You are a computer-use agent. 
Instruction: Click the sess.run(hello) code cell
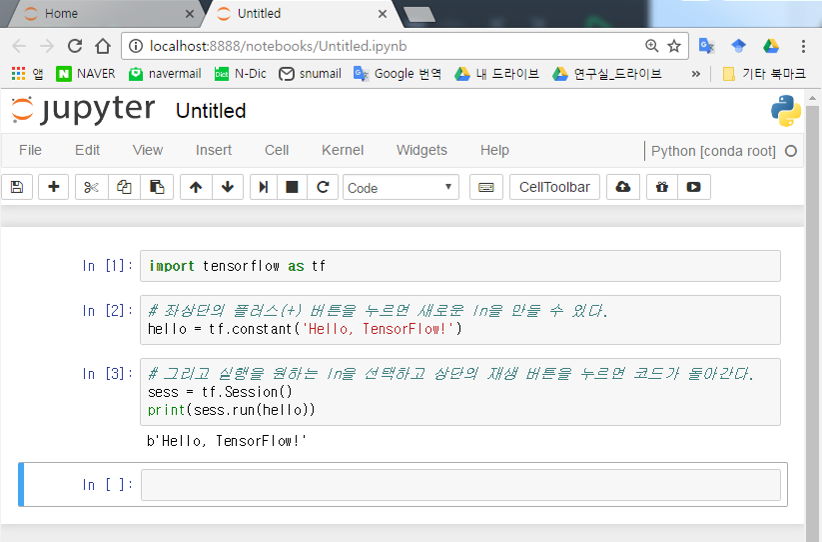(x=460, y=392)
